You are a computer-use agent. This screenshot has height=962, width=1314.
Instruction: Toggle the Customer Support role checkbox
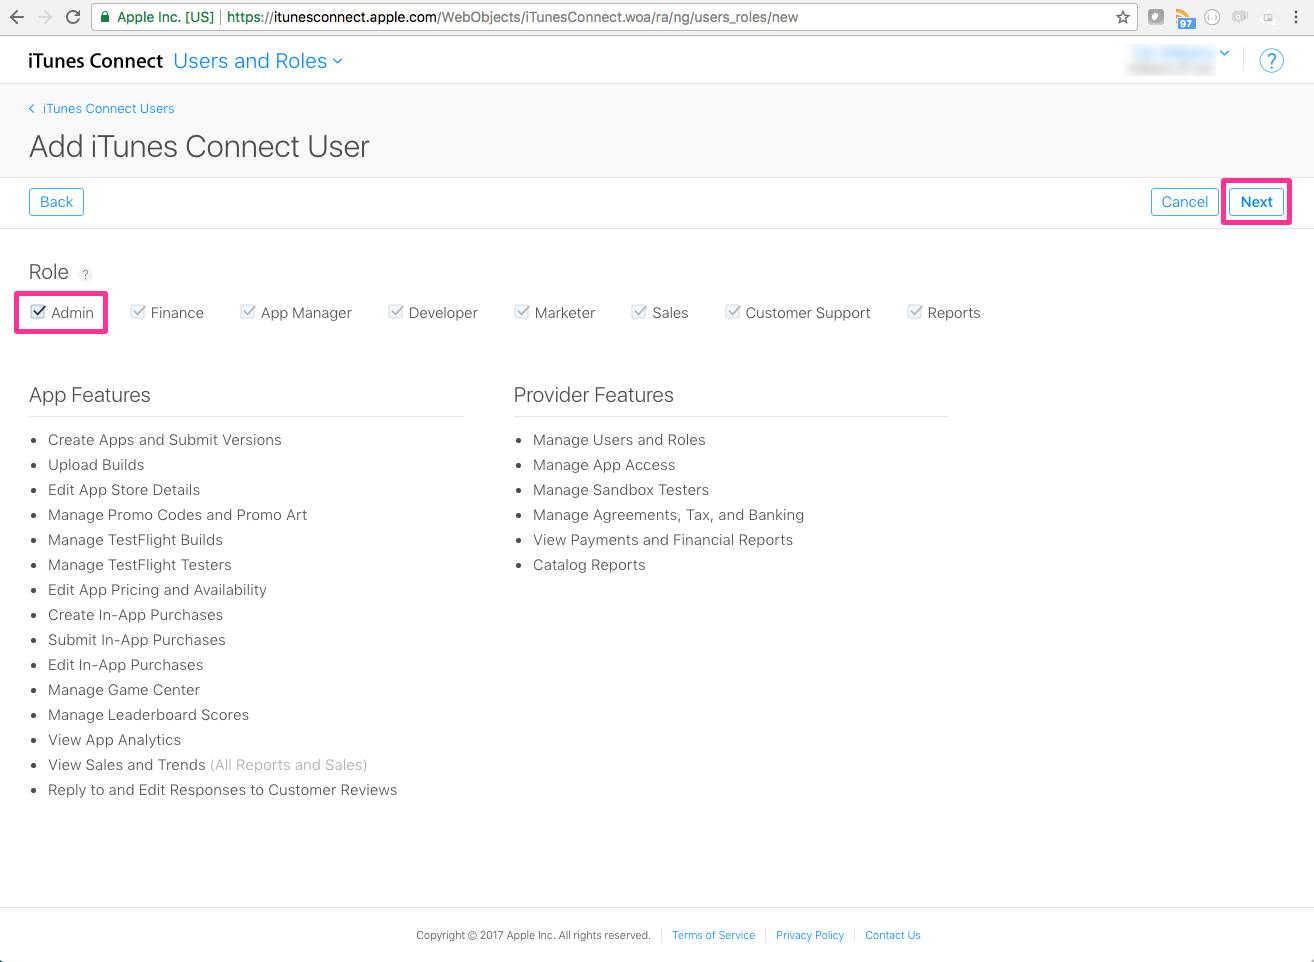tap(733, 312)
